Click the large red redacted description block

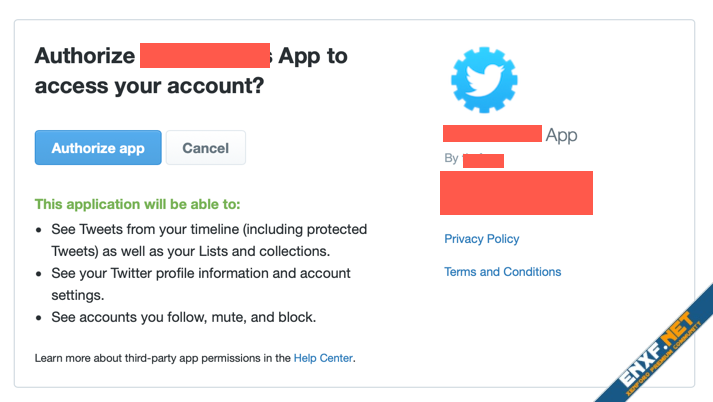[x=516, y=192]
